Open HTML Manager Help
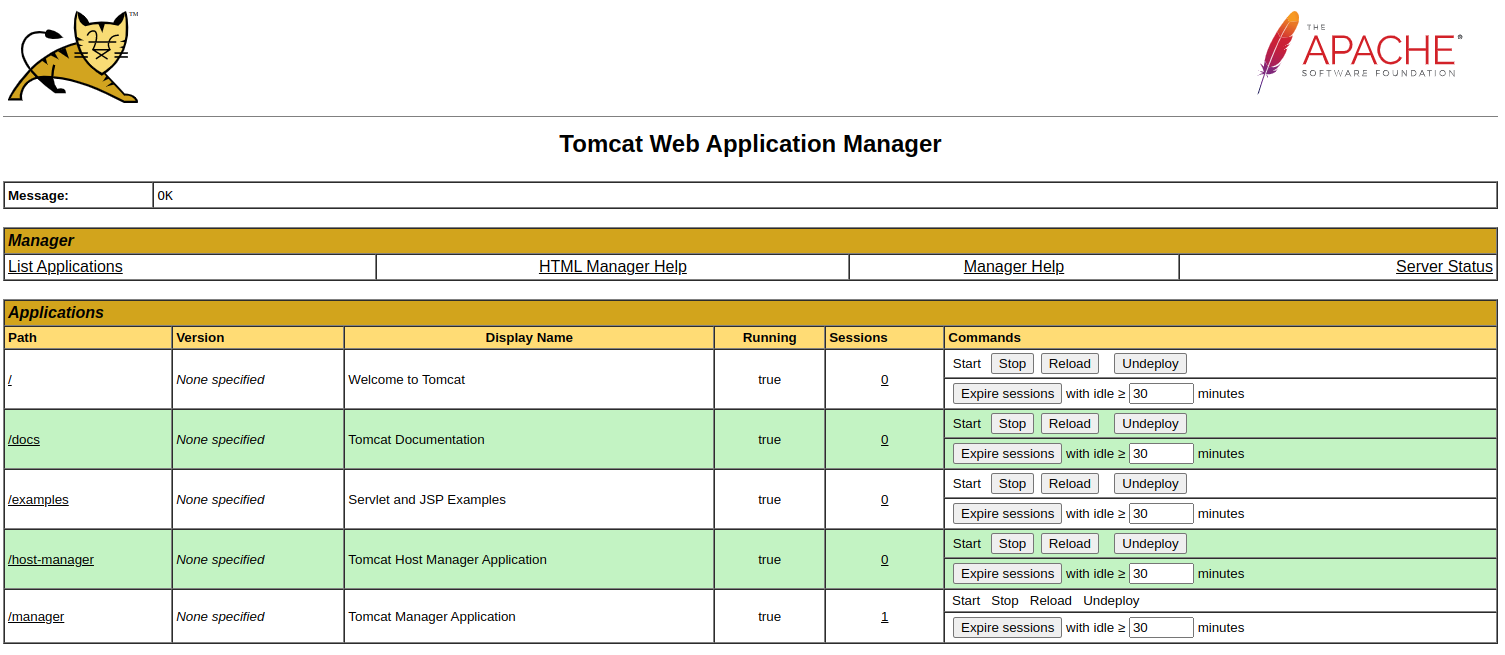 [612, 267]
